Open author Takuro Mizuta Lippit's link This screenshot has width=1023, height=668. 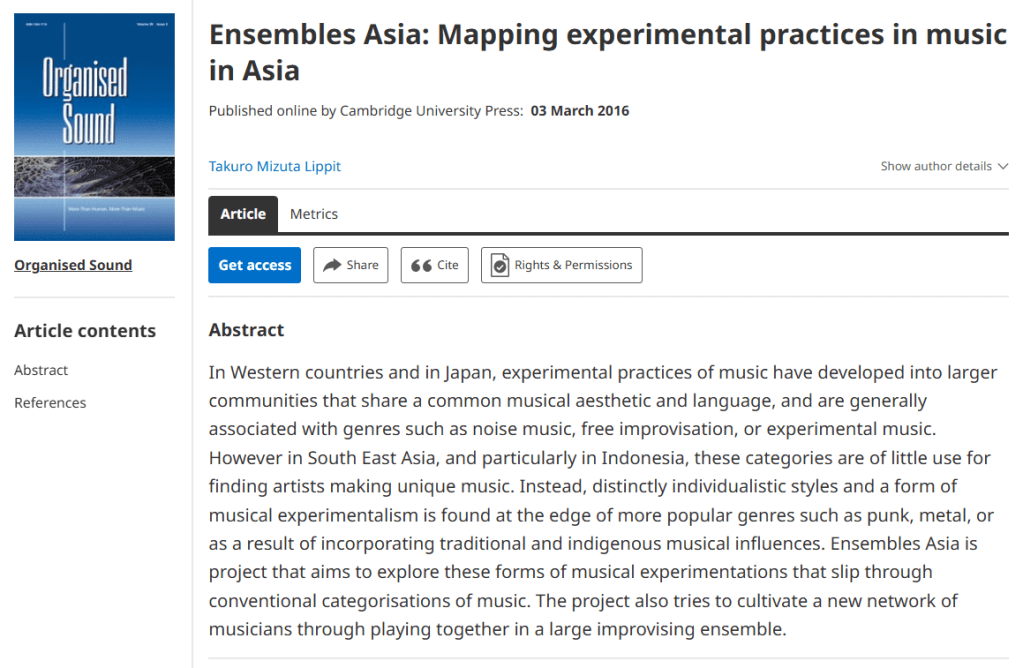[275, 166]
